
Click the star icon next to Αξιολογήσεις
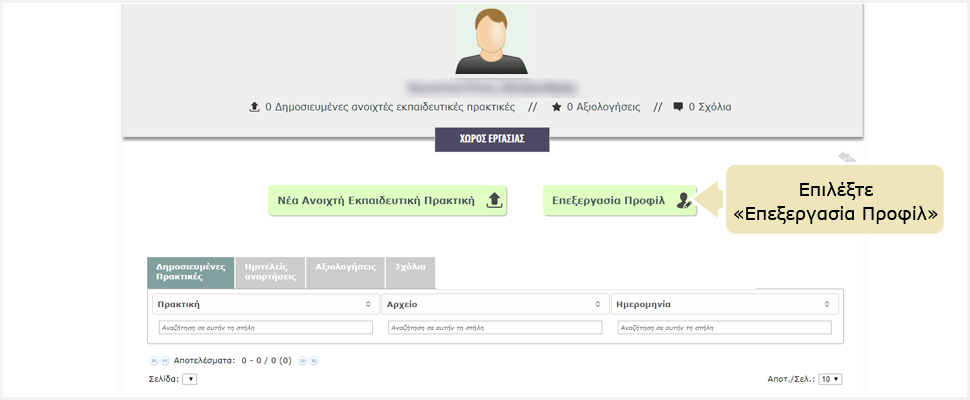(x=556, y=106)
